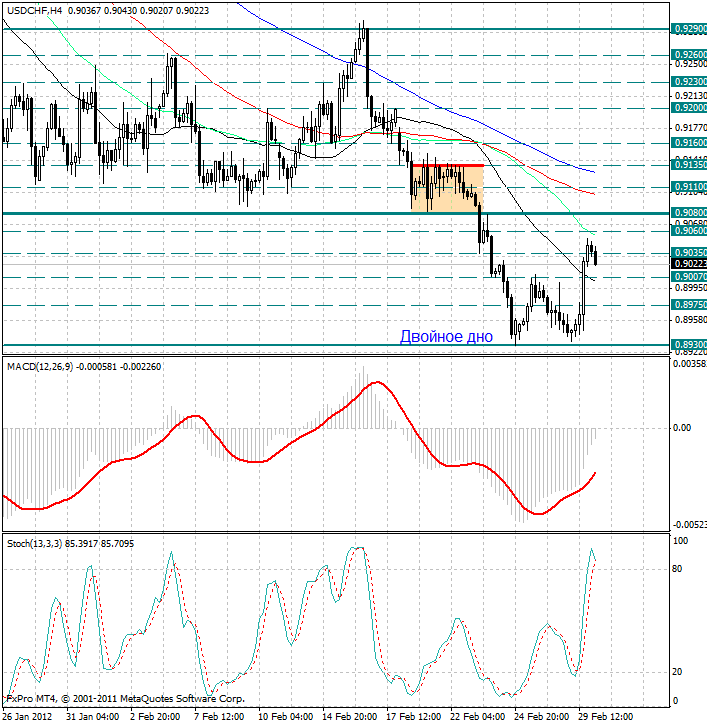Click the MACD 0.00 zero scale value
The height and width of the screenshot is (724, 707).
[x=682, y=428]
